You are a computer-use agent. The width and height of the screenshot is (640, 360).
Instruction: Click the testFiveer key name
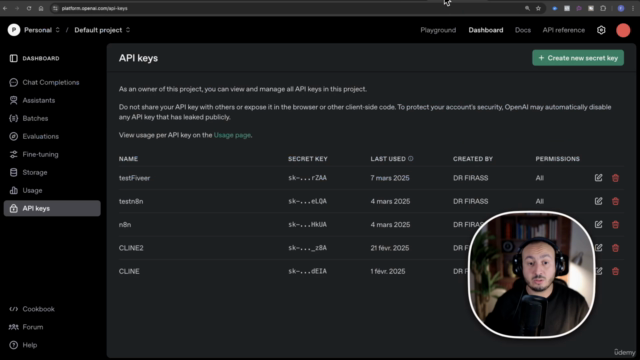[x=134, y=178]
